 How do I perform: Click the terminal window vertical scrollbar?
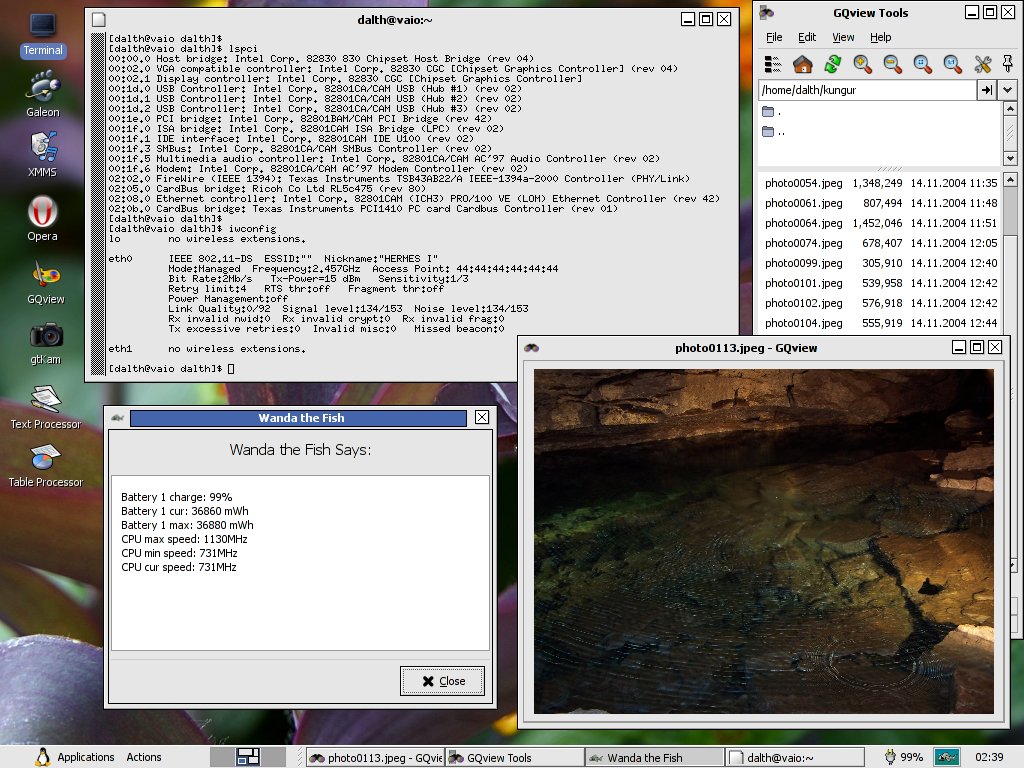(x=98, y=204)
